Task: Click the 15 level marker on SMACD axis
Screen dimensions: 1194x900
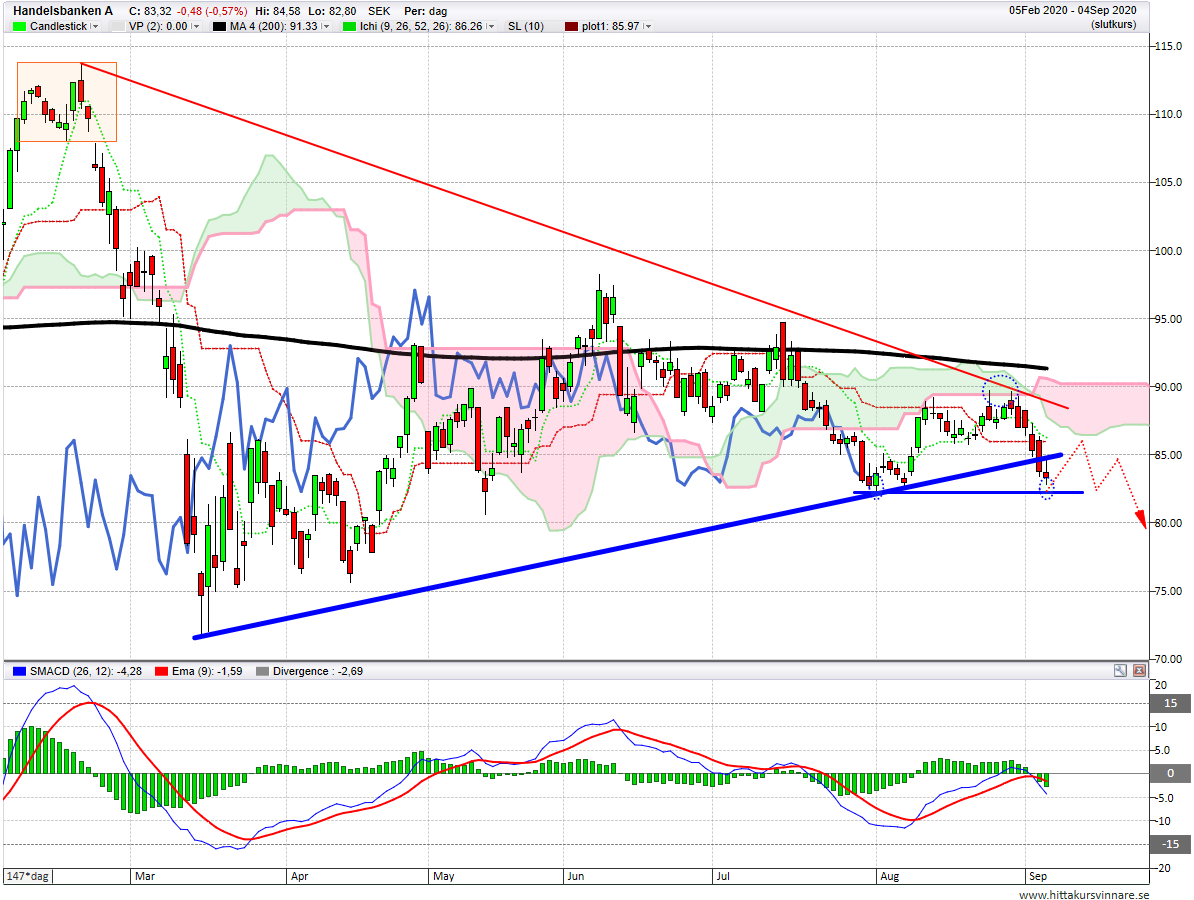Action: 1170,703
